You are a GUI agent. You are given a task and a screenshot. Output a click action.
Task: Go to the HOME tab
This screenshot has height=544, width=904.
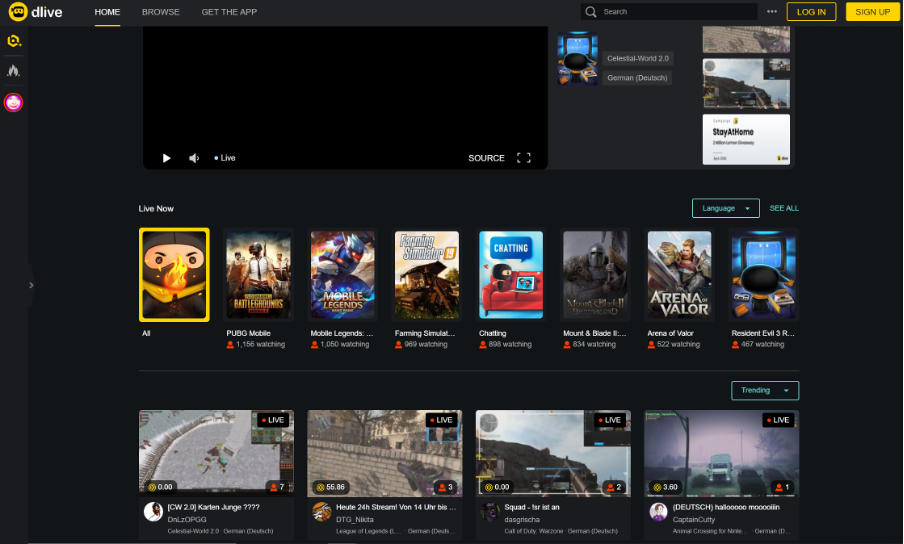[107, 12]
